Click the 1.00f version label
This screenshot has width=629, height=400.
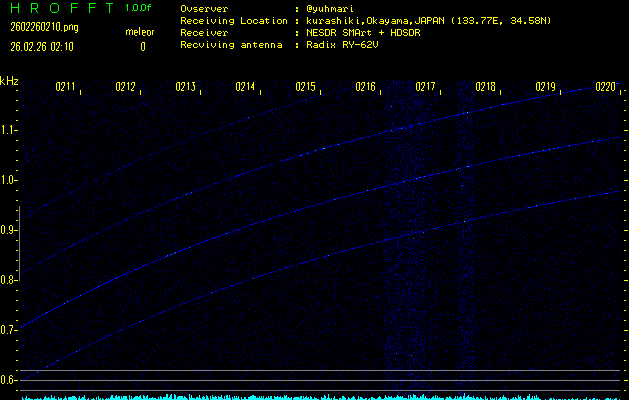point(139,8)
